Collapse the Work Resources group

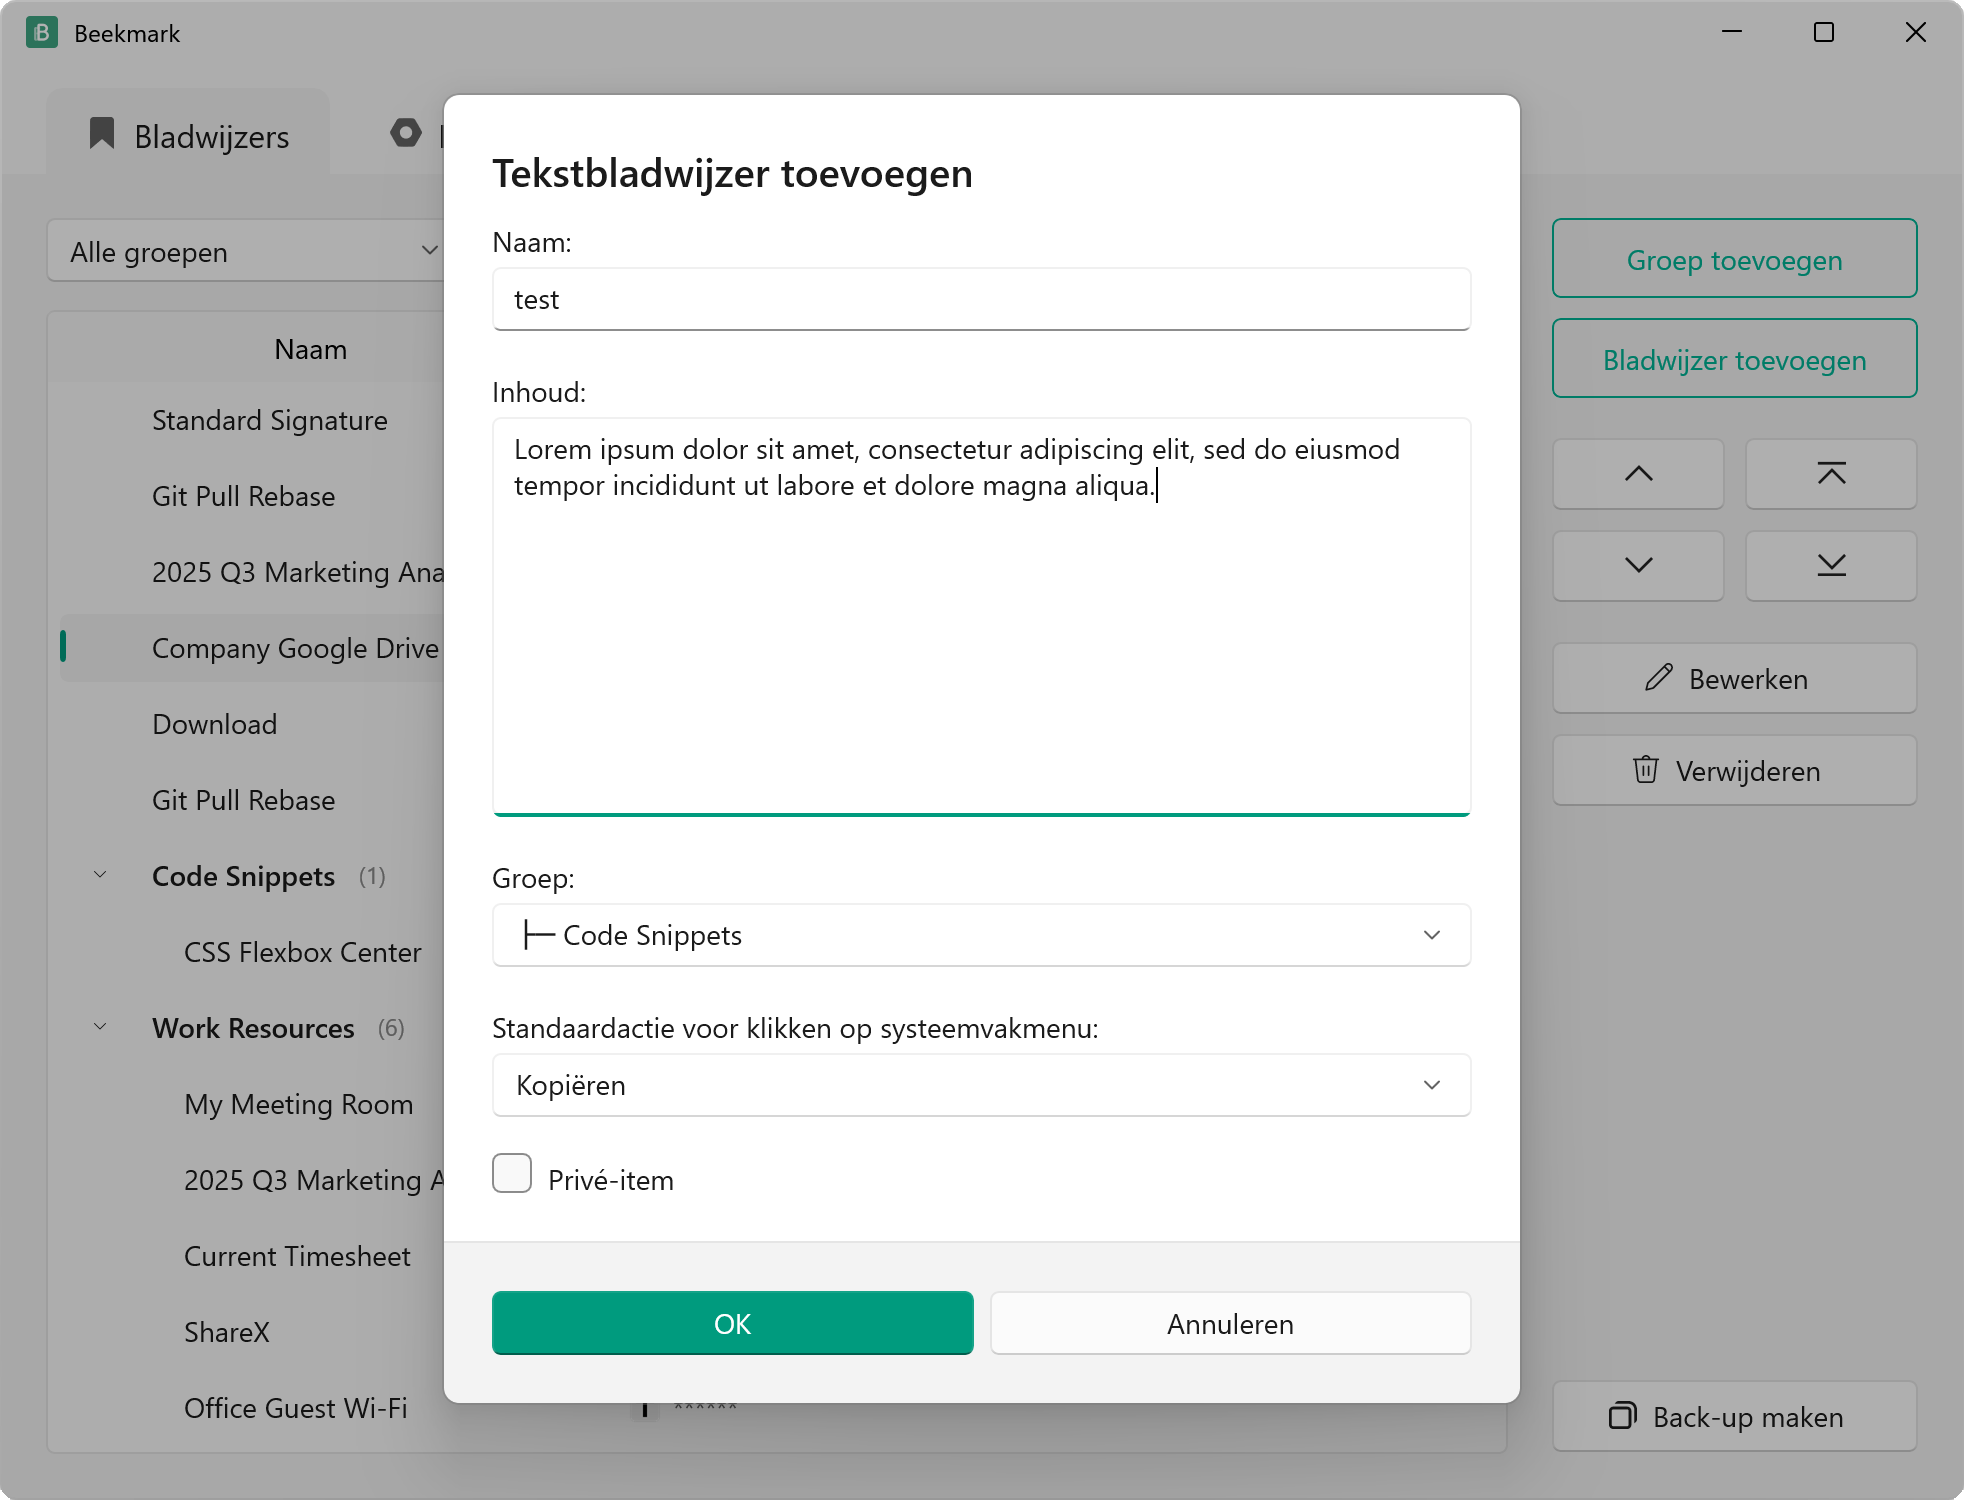[100, 1027]
